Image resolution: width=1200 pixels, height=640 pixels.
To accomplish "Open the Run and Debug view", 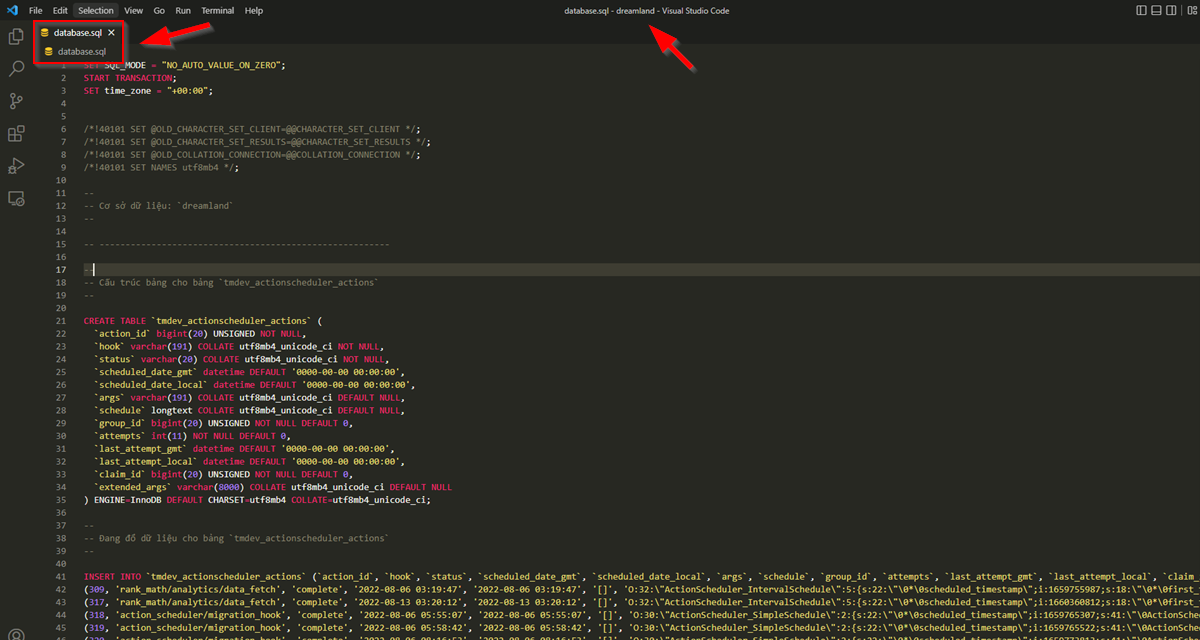I will (15, 166).
